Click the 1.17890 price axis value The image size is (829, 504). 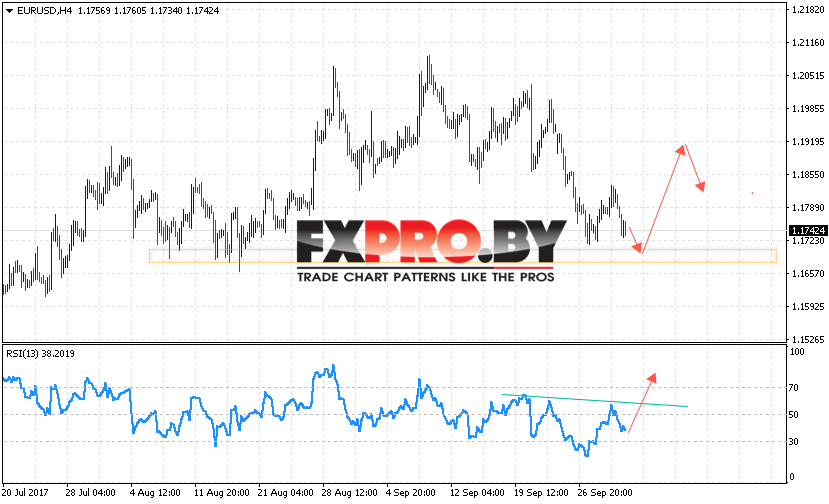click(x=808, y=207)
